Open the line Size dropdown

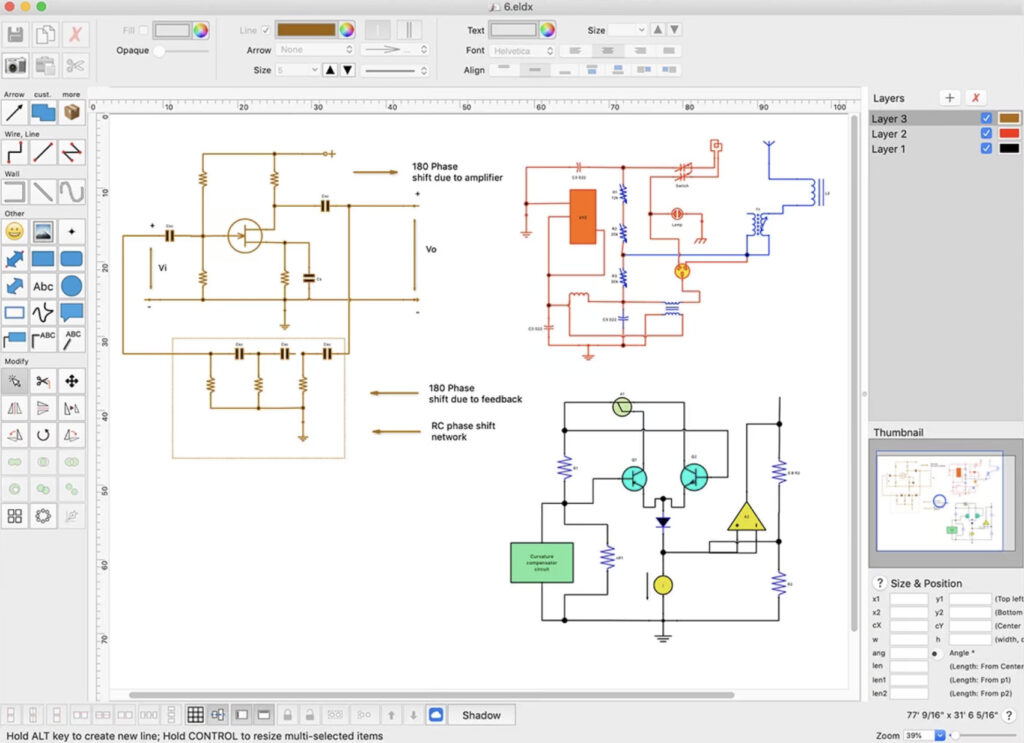(298, 70)
